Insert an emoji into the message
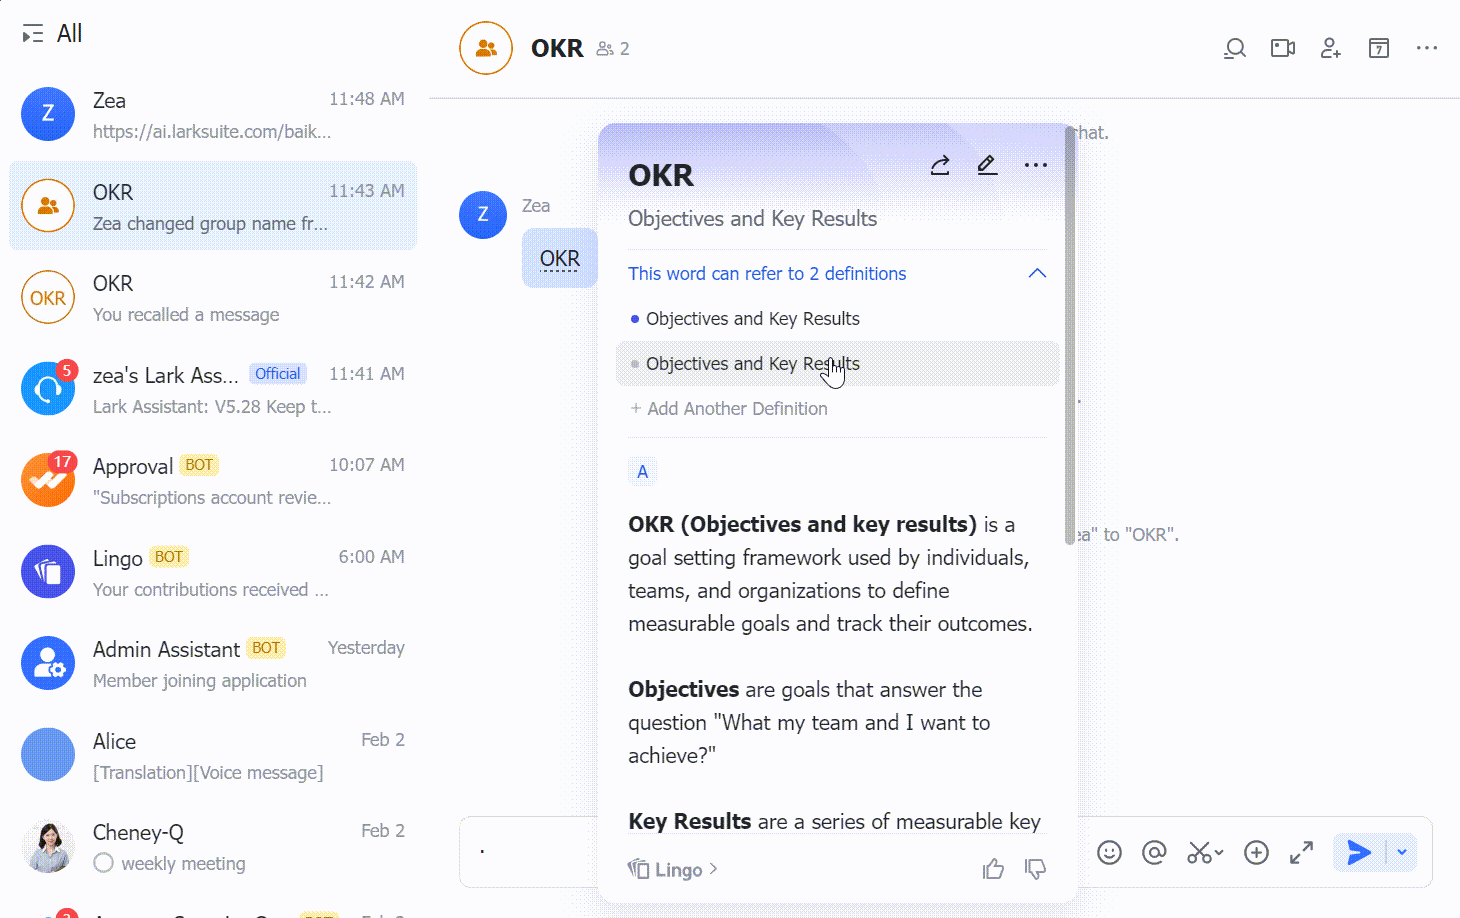The image size is (1460, 918). 1109,852
